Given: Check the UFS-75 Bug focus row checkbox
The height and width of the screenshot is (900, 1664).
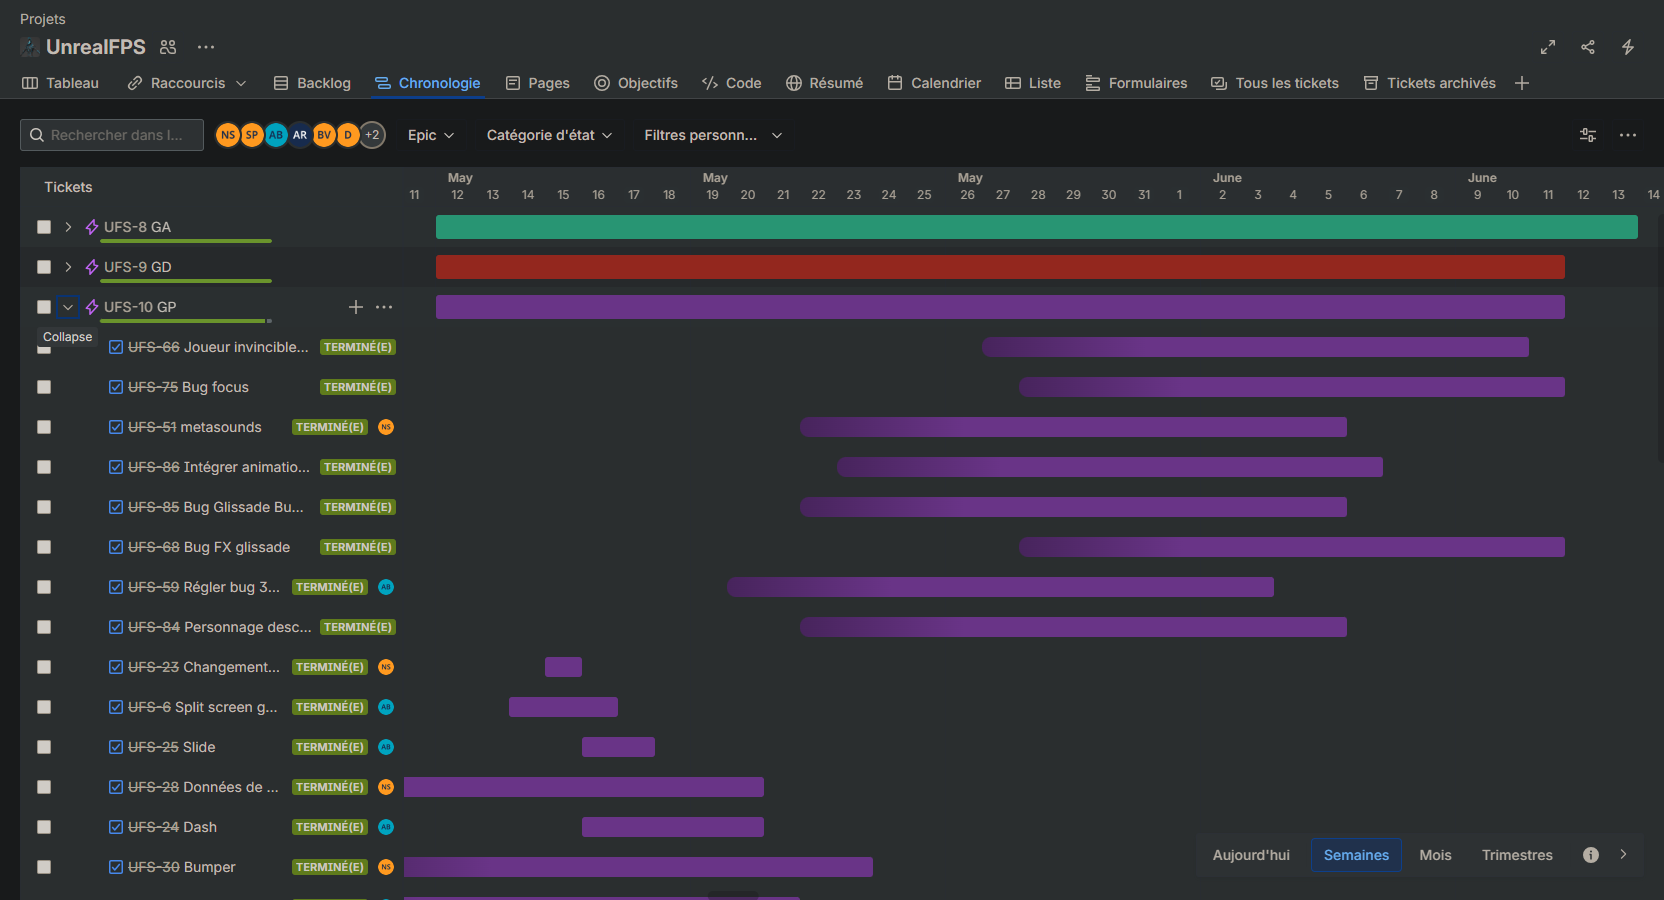Looking at the screenshot, I should tap(44, 387).
